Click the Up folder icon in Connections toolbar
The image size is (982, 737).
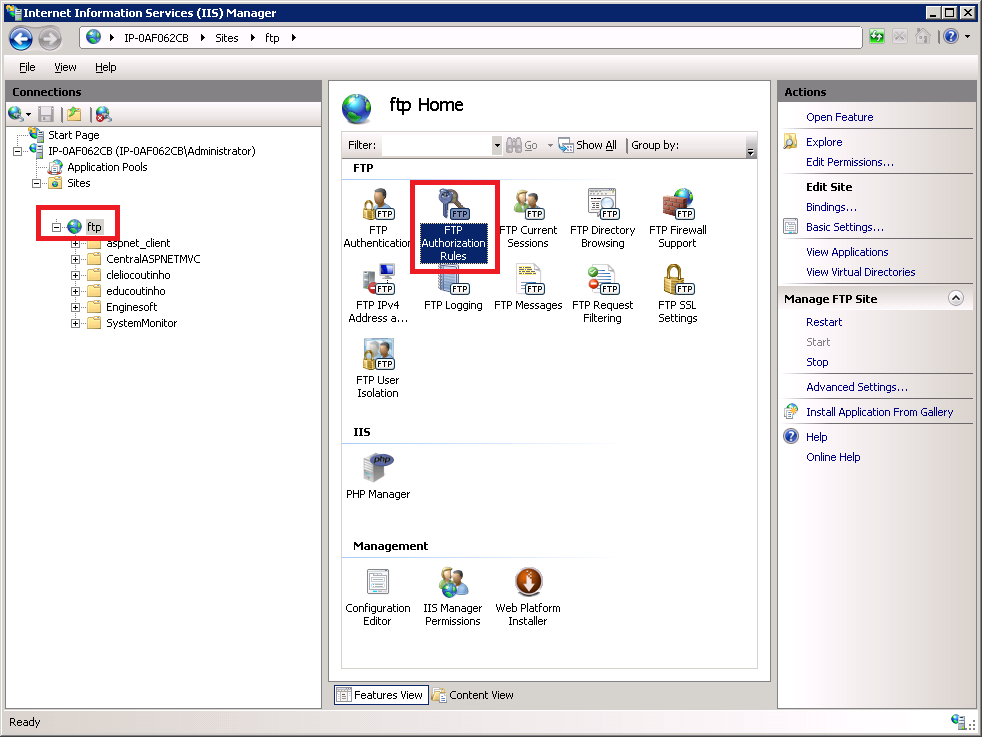[x=74, y=114]
